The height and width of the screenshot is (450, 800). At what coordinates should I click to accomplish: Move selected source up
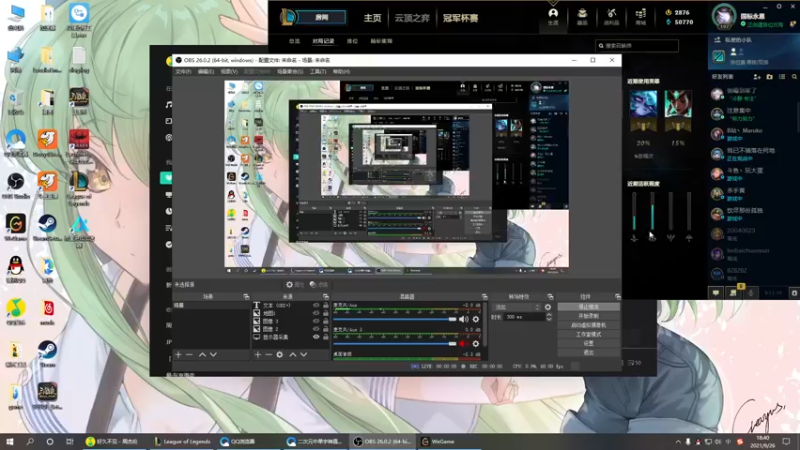(293, 355)
